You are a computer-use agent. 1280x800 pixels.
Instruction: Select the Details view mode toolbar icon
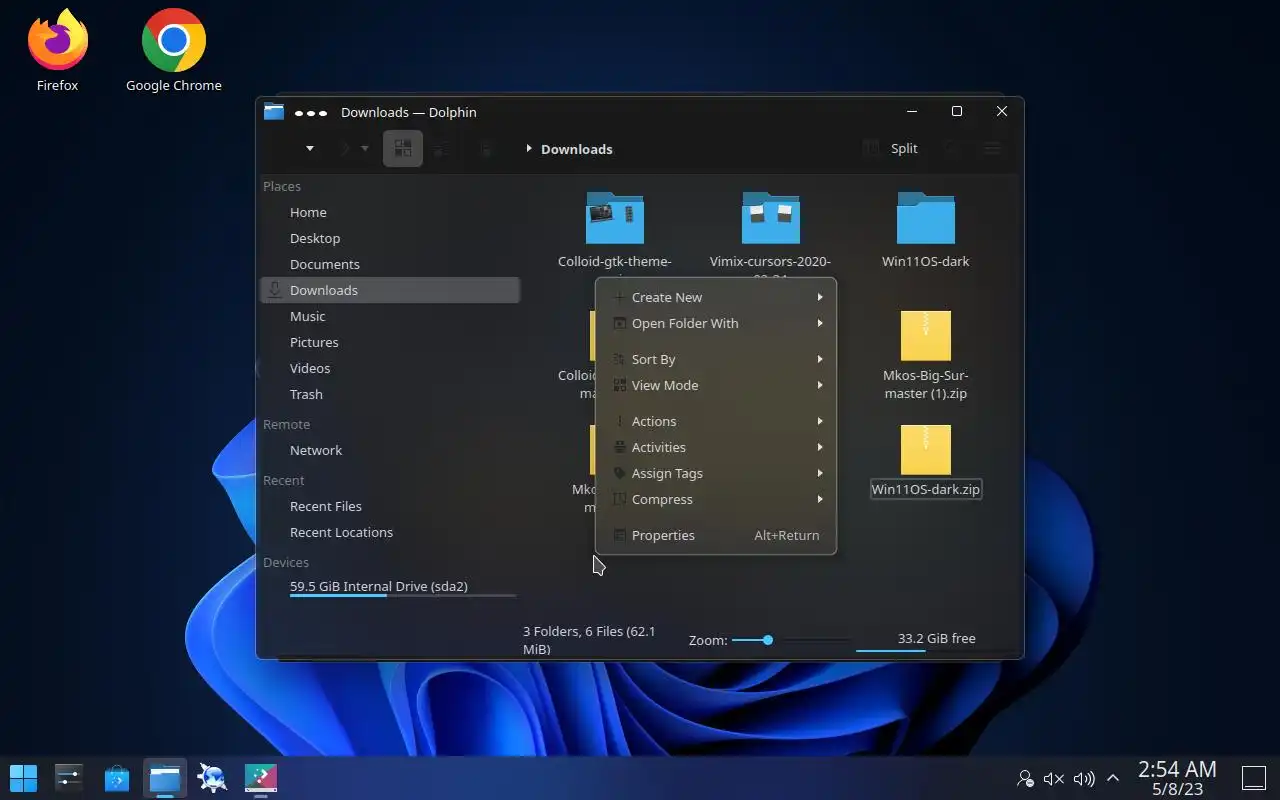[486, 149]
